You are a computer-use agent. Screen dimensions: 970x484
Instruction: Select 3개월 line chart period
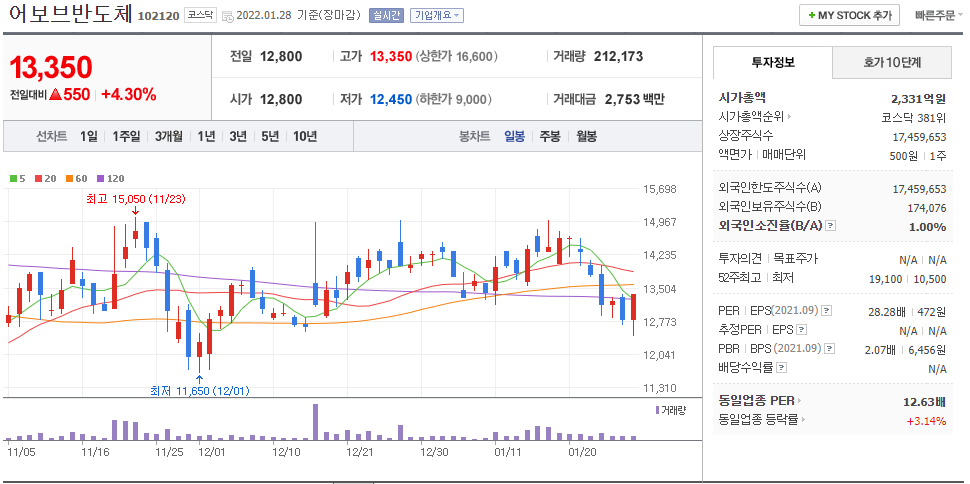coord(169,136)
